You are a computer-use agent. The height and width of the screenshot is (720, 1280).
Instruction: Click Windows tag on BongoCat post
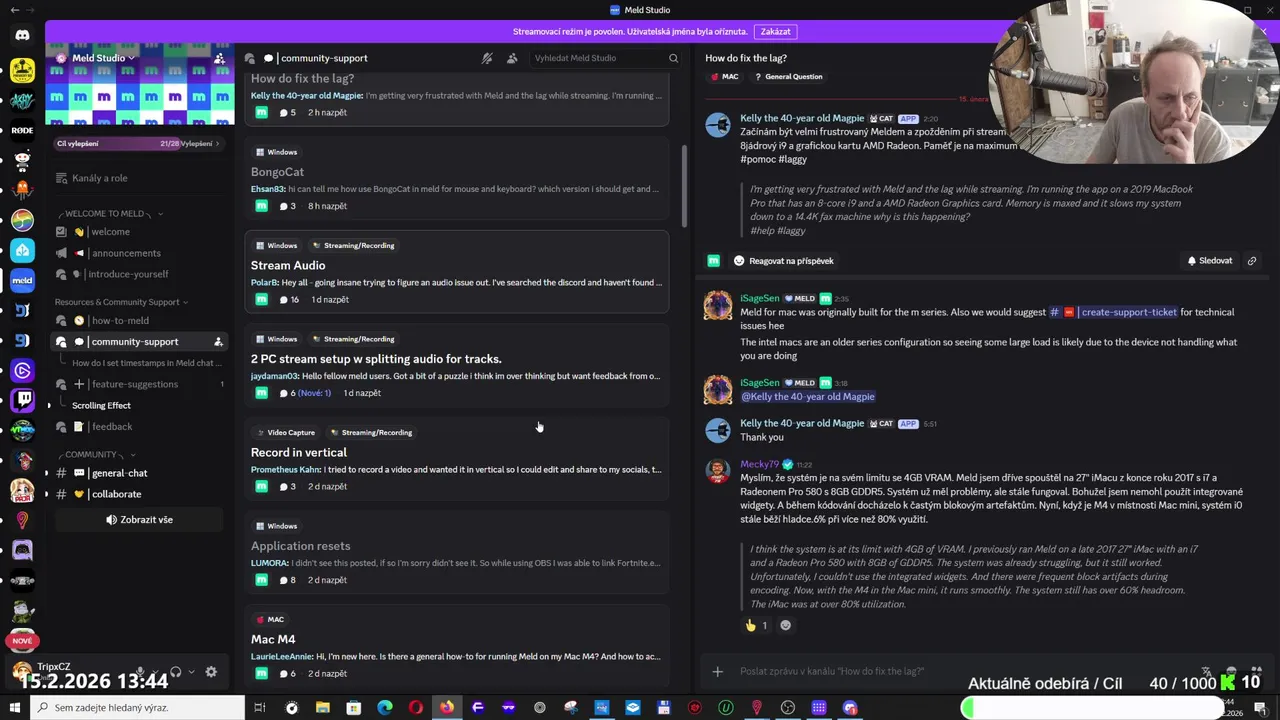277,152
